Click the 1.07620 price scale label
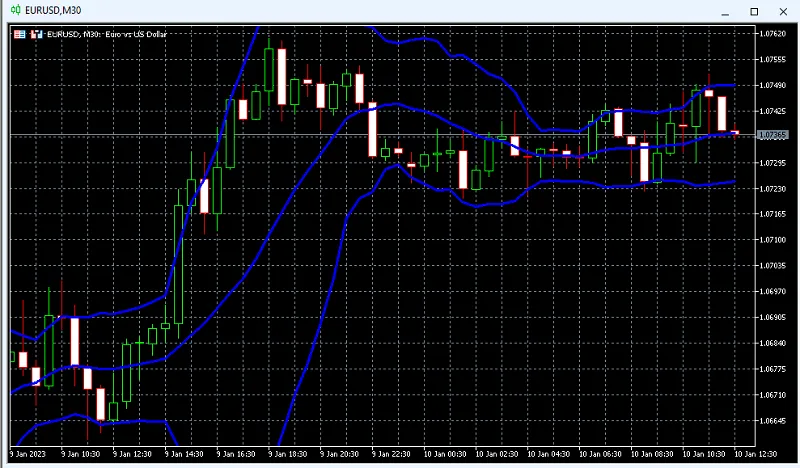The width and height of the screenshot is (800, 468). [772, 34]
